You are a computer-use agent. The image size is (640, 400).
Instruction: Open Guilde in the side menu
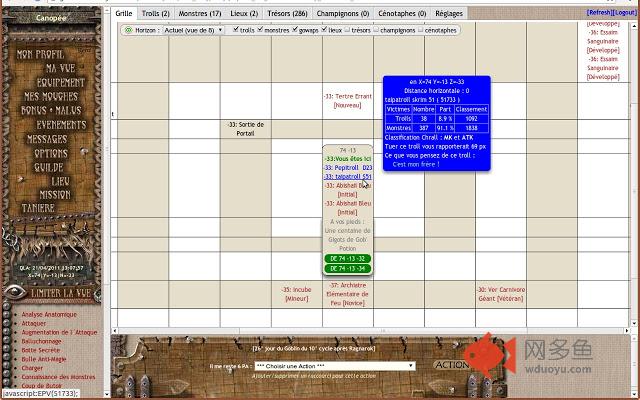(x=49, y=167)
